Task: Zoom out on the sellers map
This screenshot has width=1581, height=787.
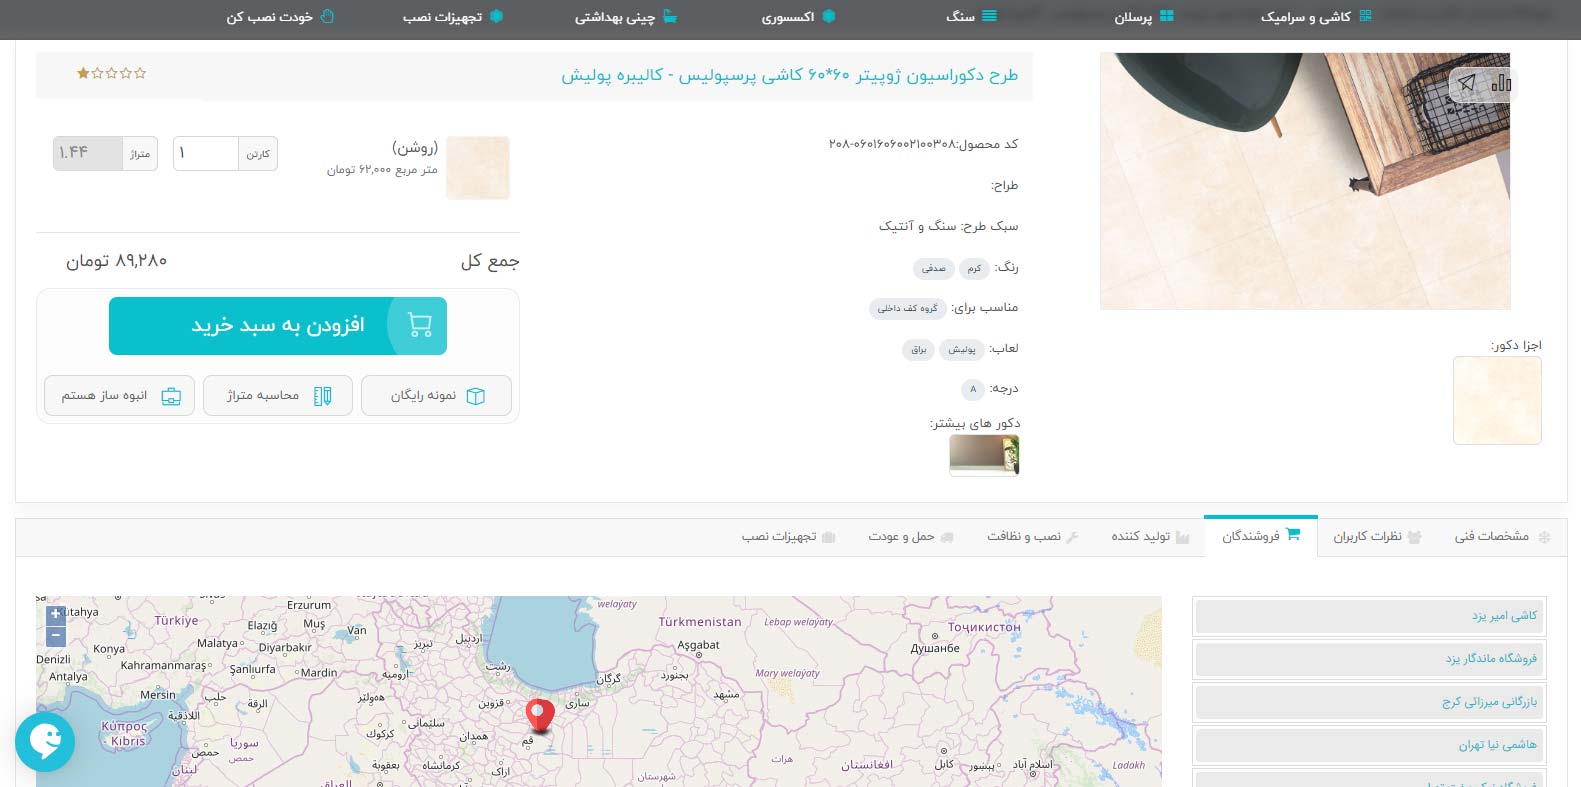Action: click(x=56, y=635)
